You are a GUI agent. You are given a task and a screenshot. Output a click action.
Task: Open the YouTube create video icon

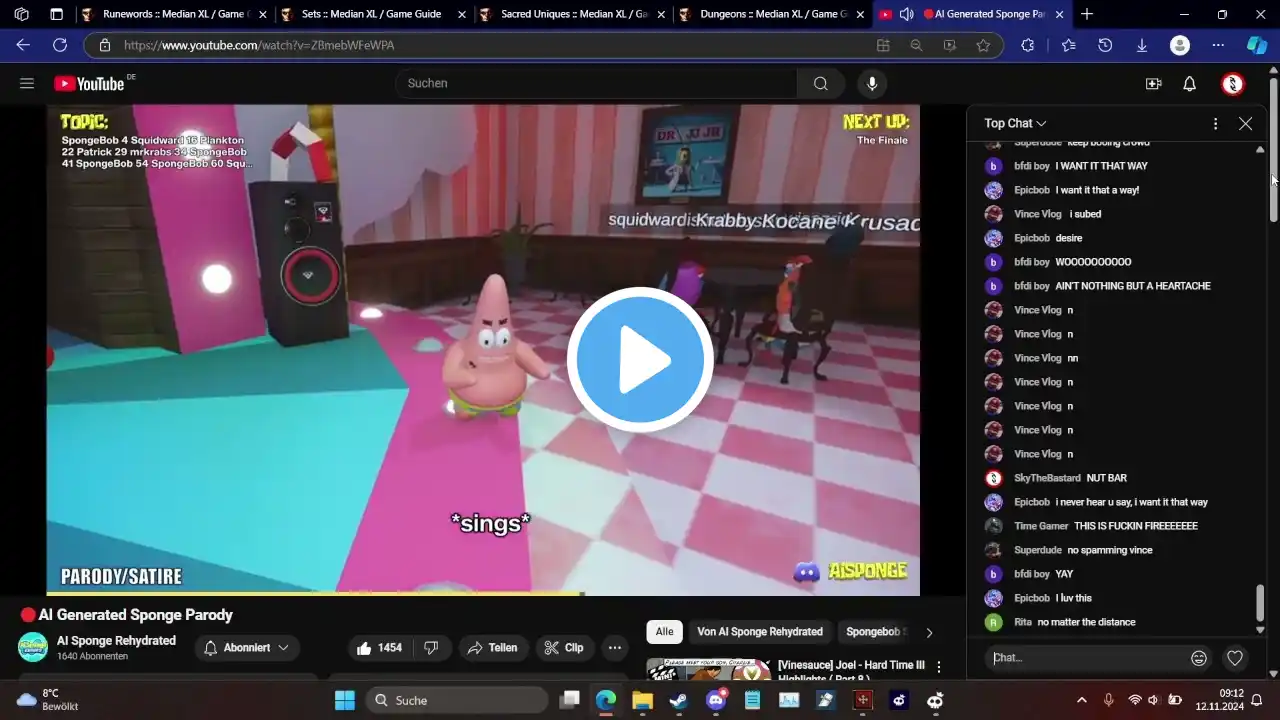point(1153,84)
